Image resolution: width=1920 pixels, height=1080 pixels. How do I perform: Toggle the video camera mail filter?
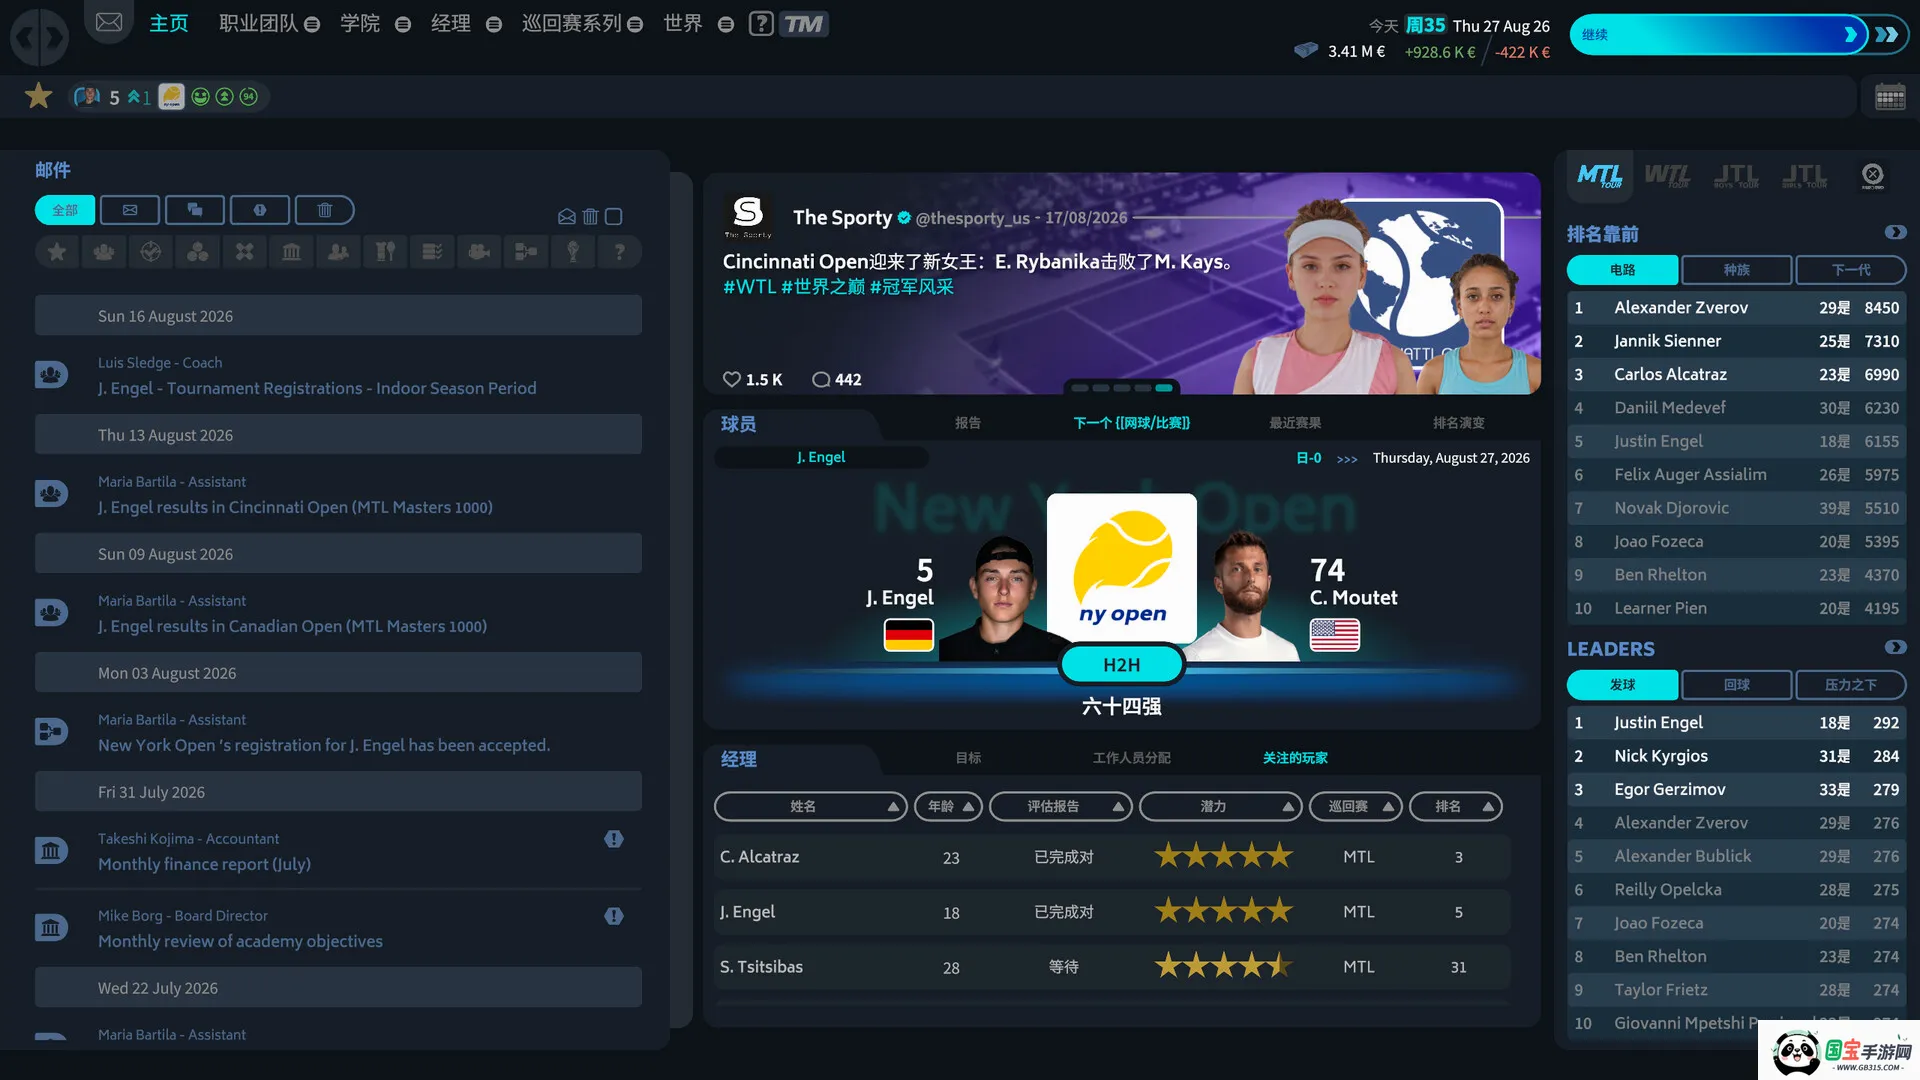coord(479,252)
